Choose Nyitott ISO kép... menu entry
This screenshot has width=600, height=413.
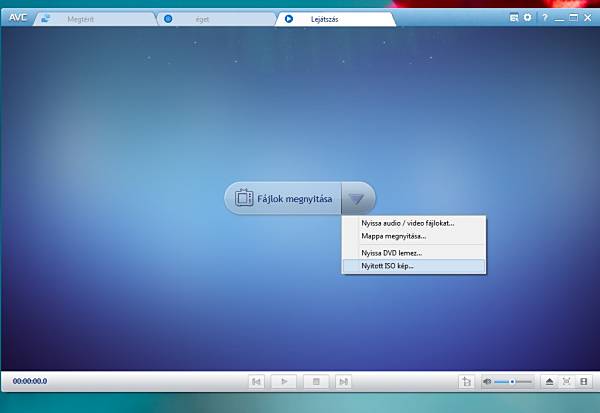coord(414,266)
